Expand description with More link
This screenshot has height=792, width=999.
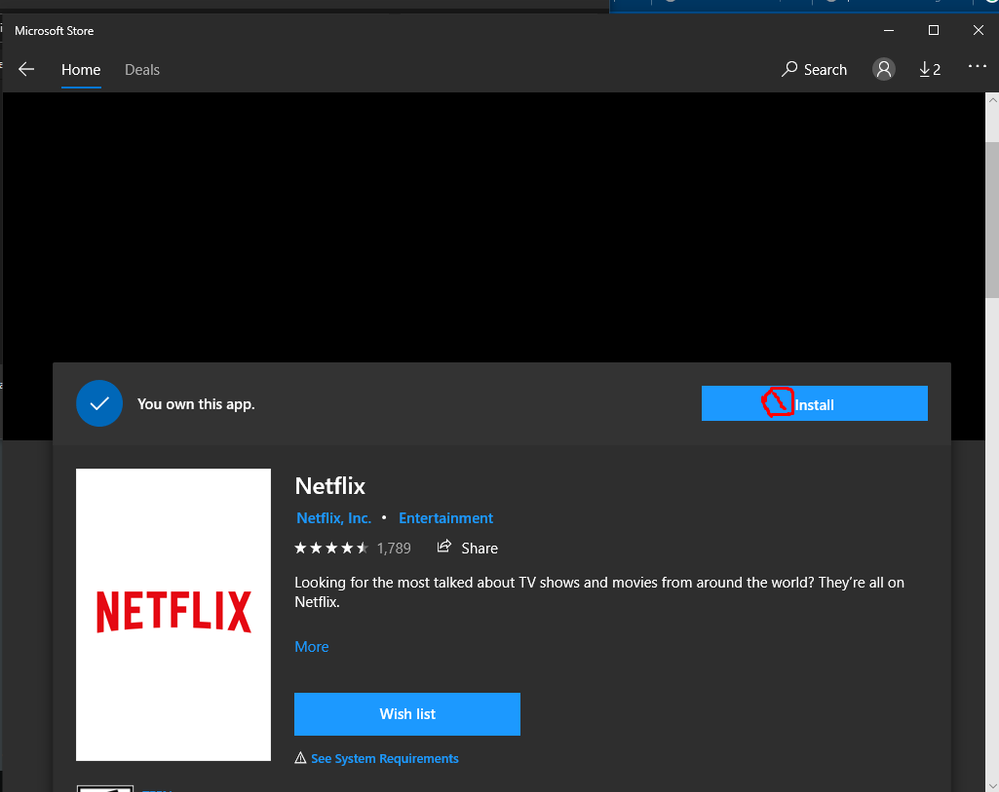tap(312, 647)
